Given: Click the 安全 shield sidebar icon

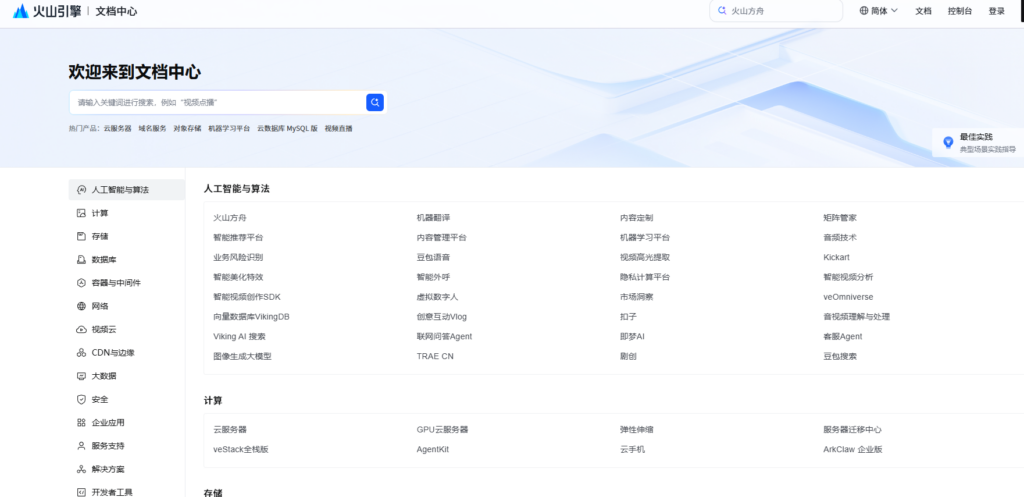Looking at the screenshot, I should 81,399.
